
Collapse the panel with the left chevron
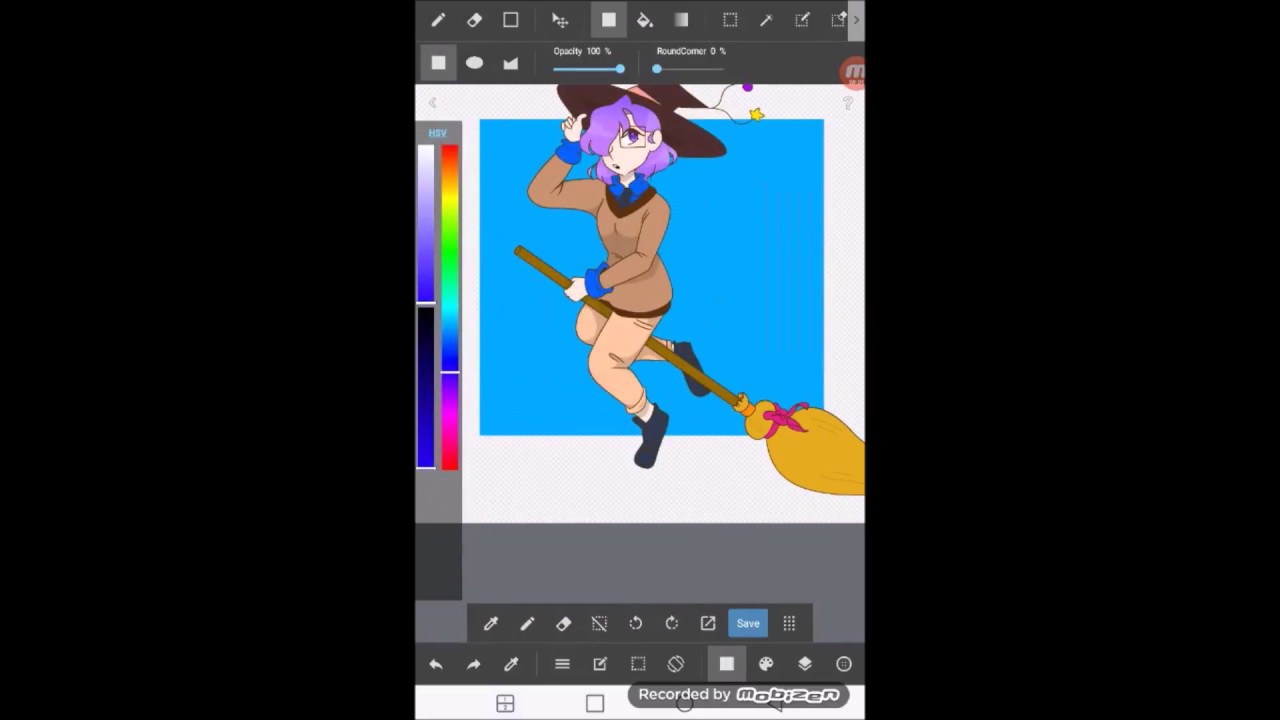pyautogui.click(x=432, y=103)
